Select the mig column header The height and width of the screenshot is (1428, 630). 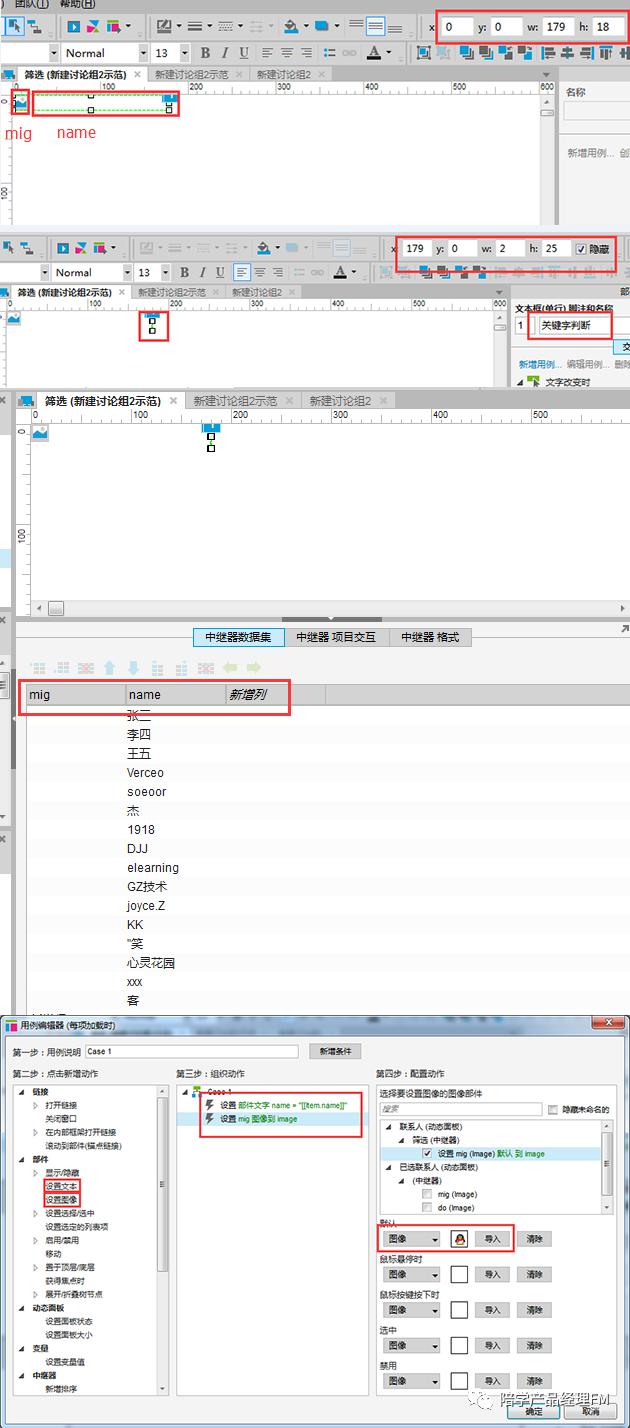pos(76,694)
